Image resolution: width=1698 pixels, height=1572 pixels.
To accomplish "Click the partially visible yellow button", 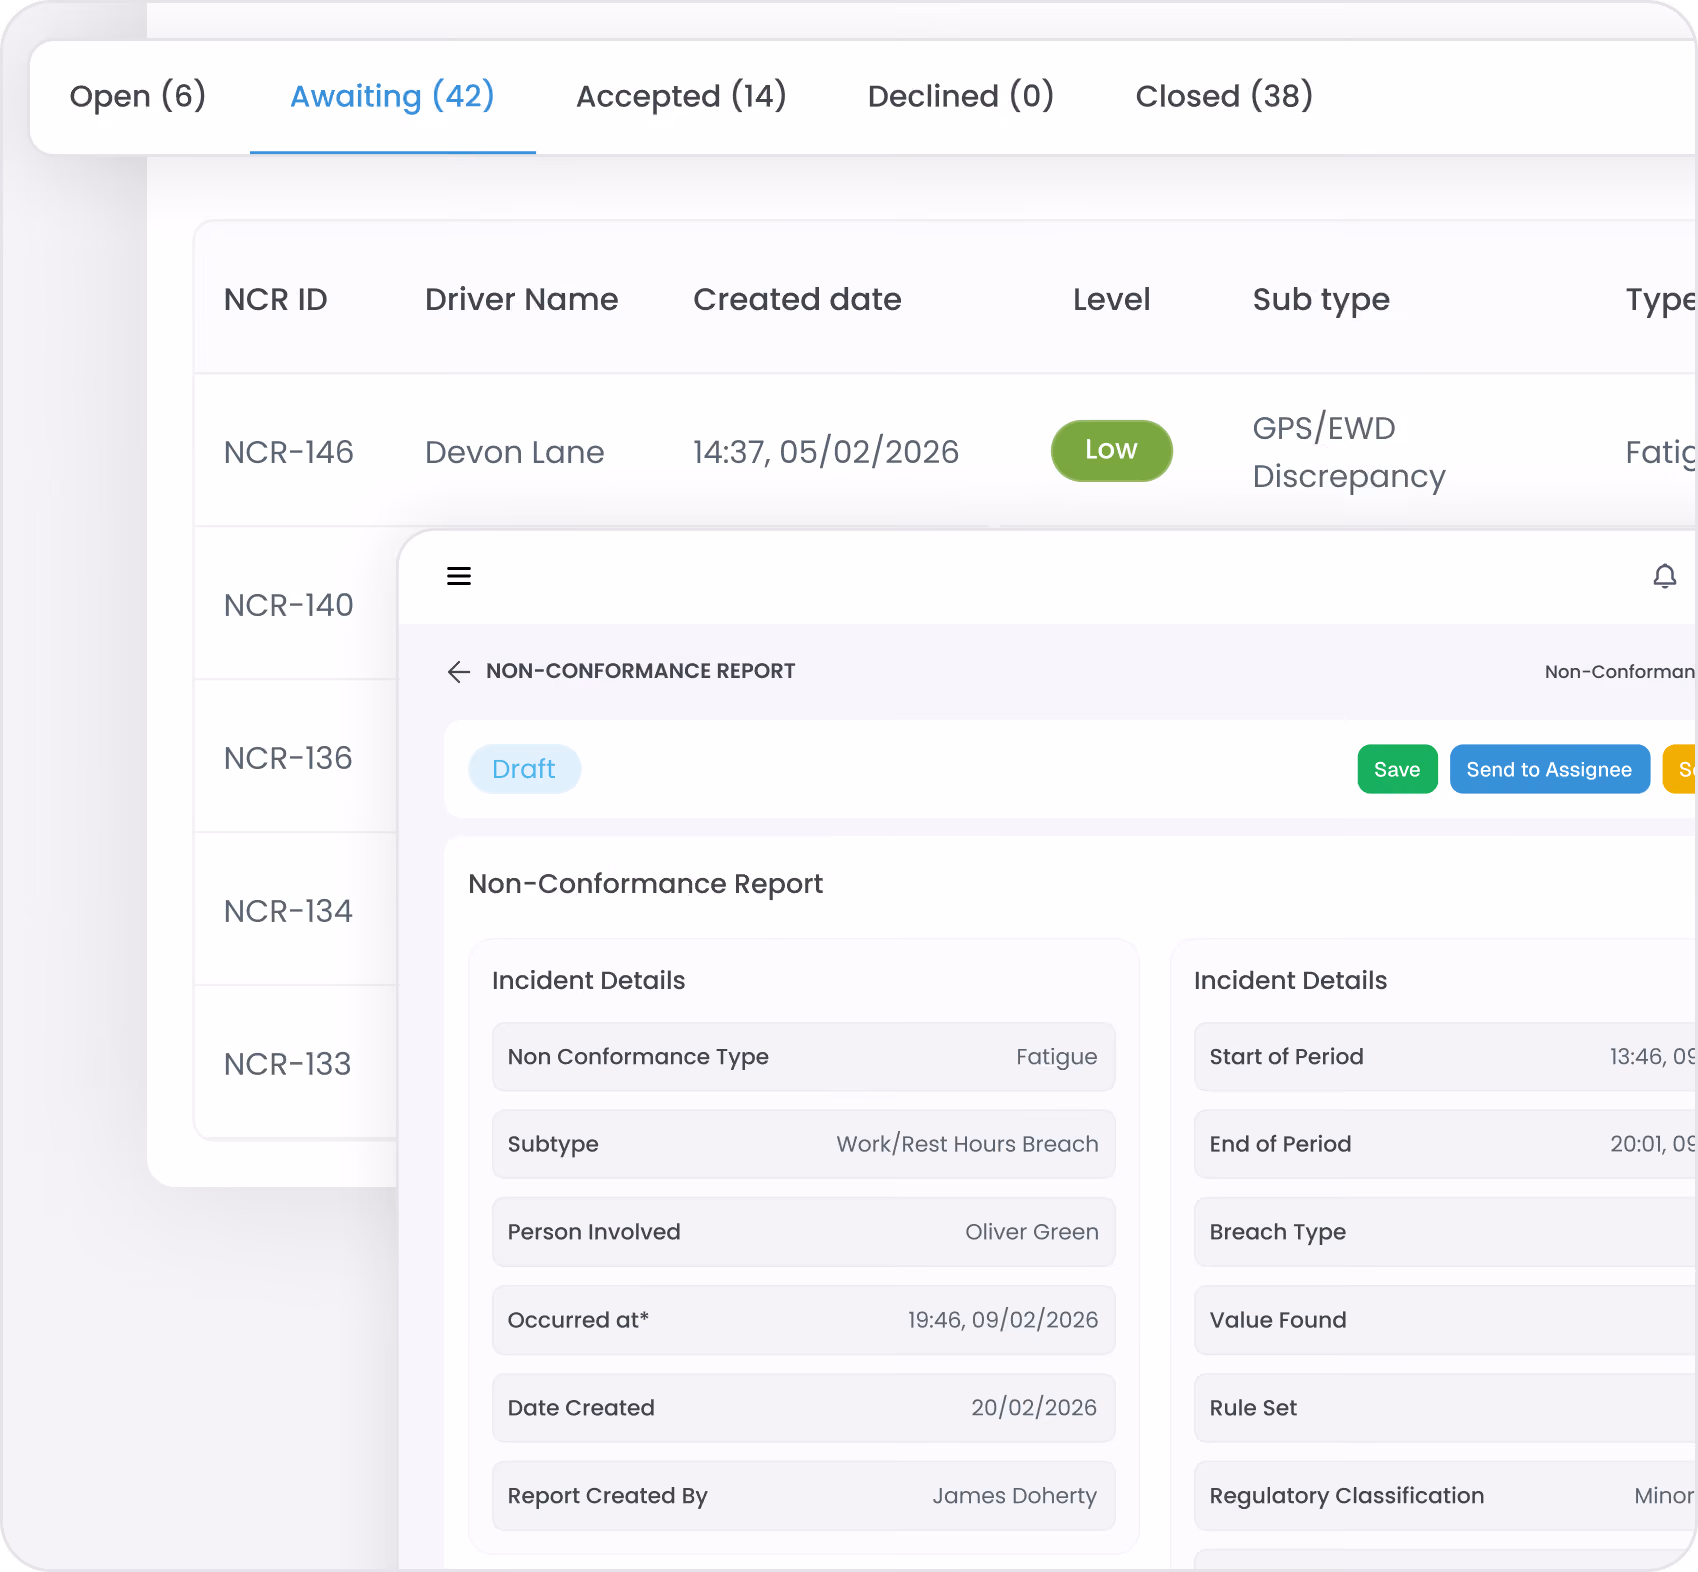I will [x=1681, y=769].
